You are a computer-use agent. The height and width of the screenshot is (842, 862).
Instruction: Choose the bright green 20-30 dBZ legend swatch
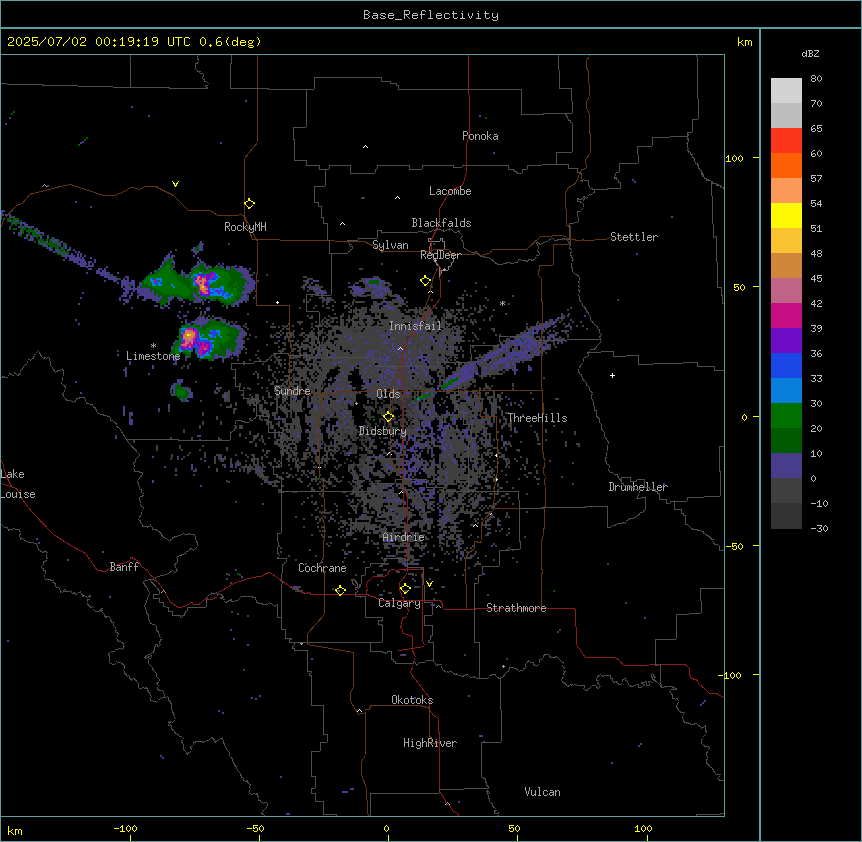click(x=786, y=416)
